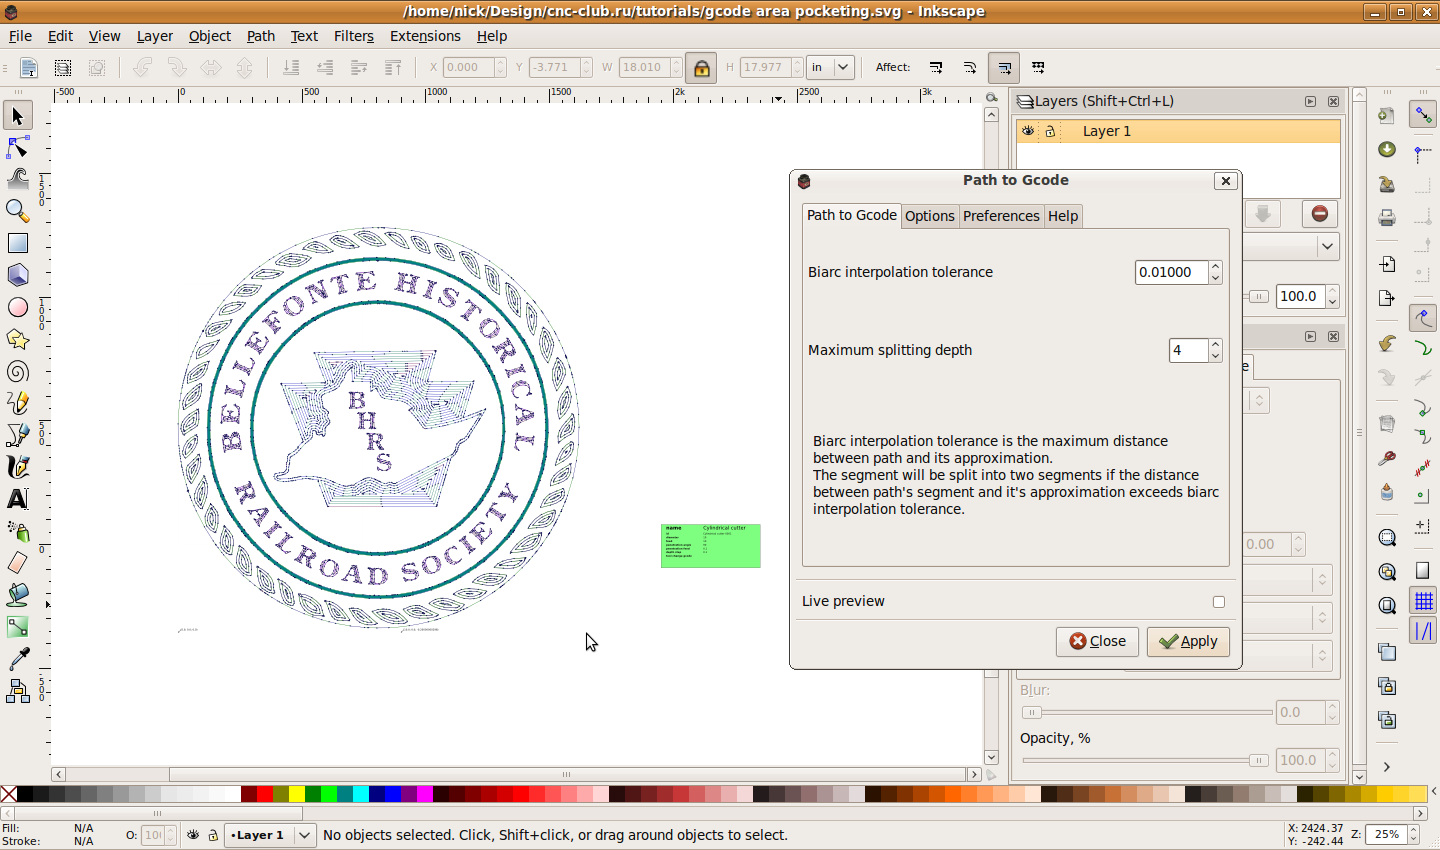This screenshot has height=850, width=1440.
Task: Select the Text tool
Action: click(x=17, y=499)
